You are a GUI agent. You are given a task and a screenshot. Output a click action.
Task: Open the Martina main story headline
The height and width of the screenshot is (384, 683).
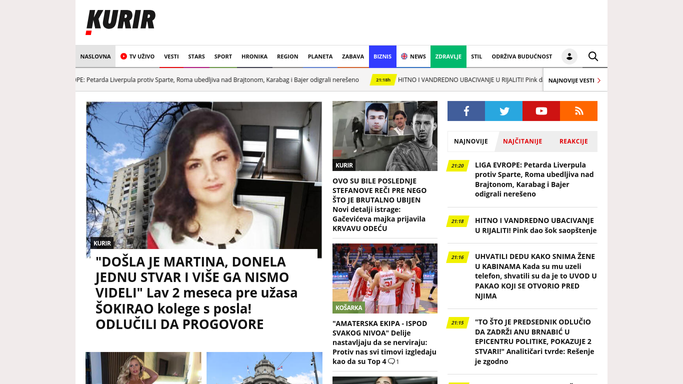(197, 293)
